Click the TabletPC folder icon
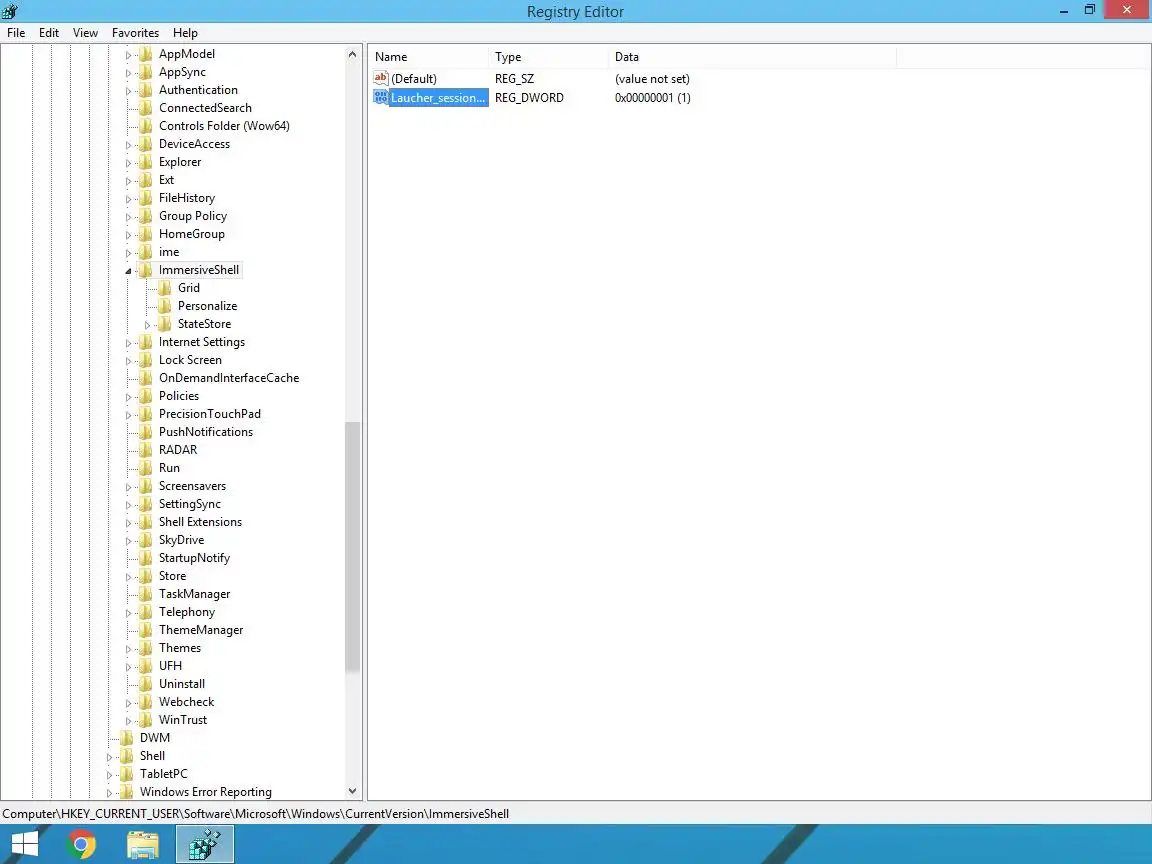Viewport: 1152px width, 864px height. 126,774
